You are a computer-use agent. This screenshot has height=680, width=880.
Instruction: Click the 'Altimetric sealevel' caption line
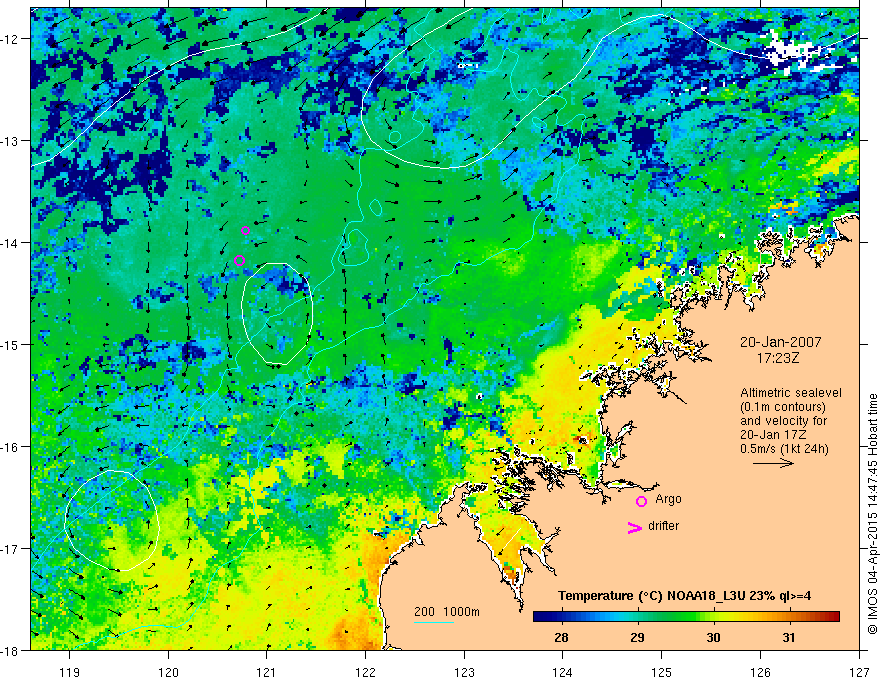791,393
